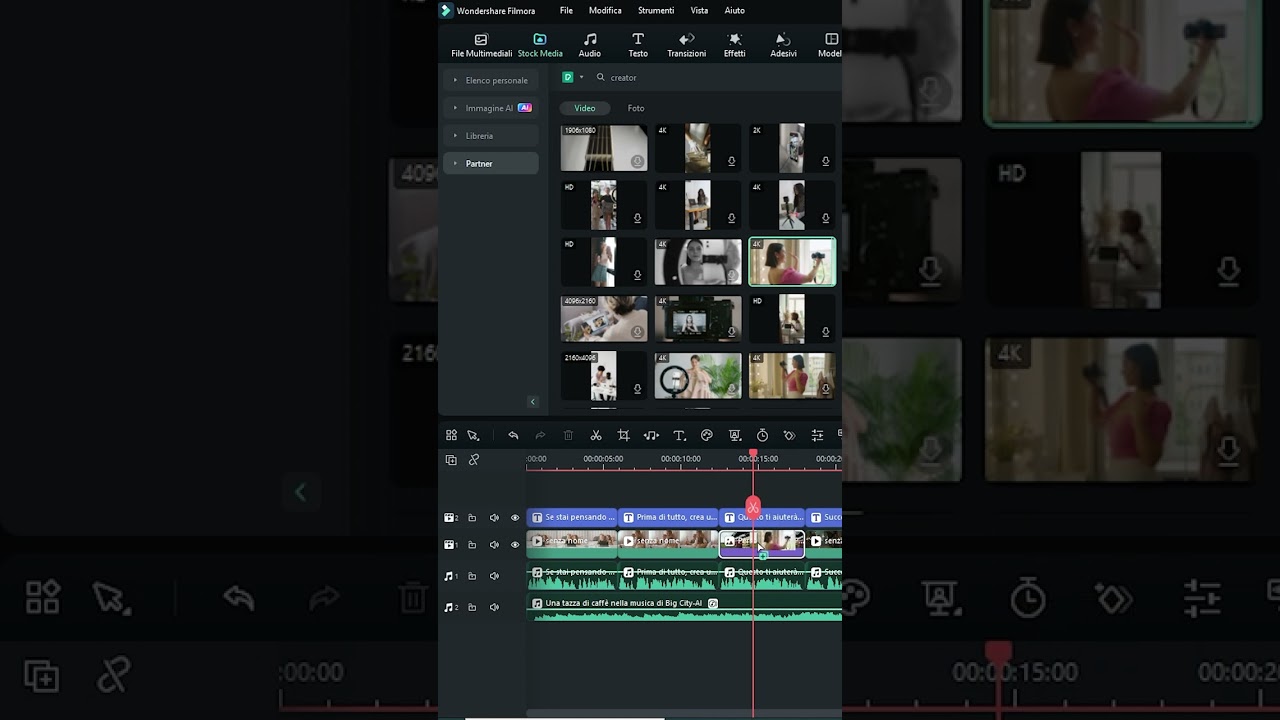Redo the last undone action

coord(540,435)
